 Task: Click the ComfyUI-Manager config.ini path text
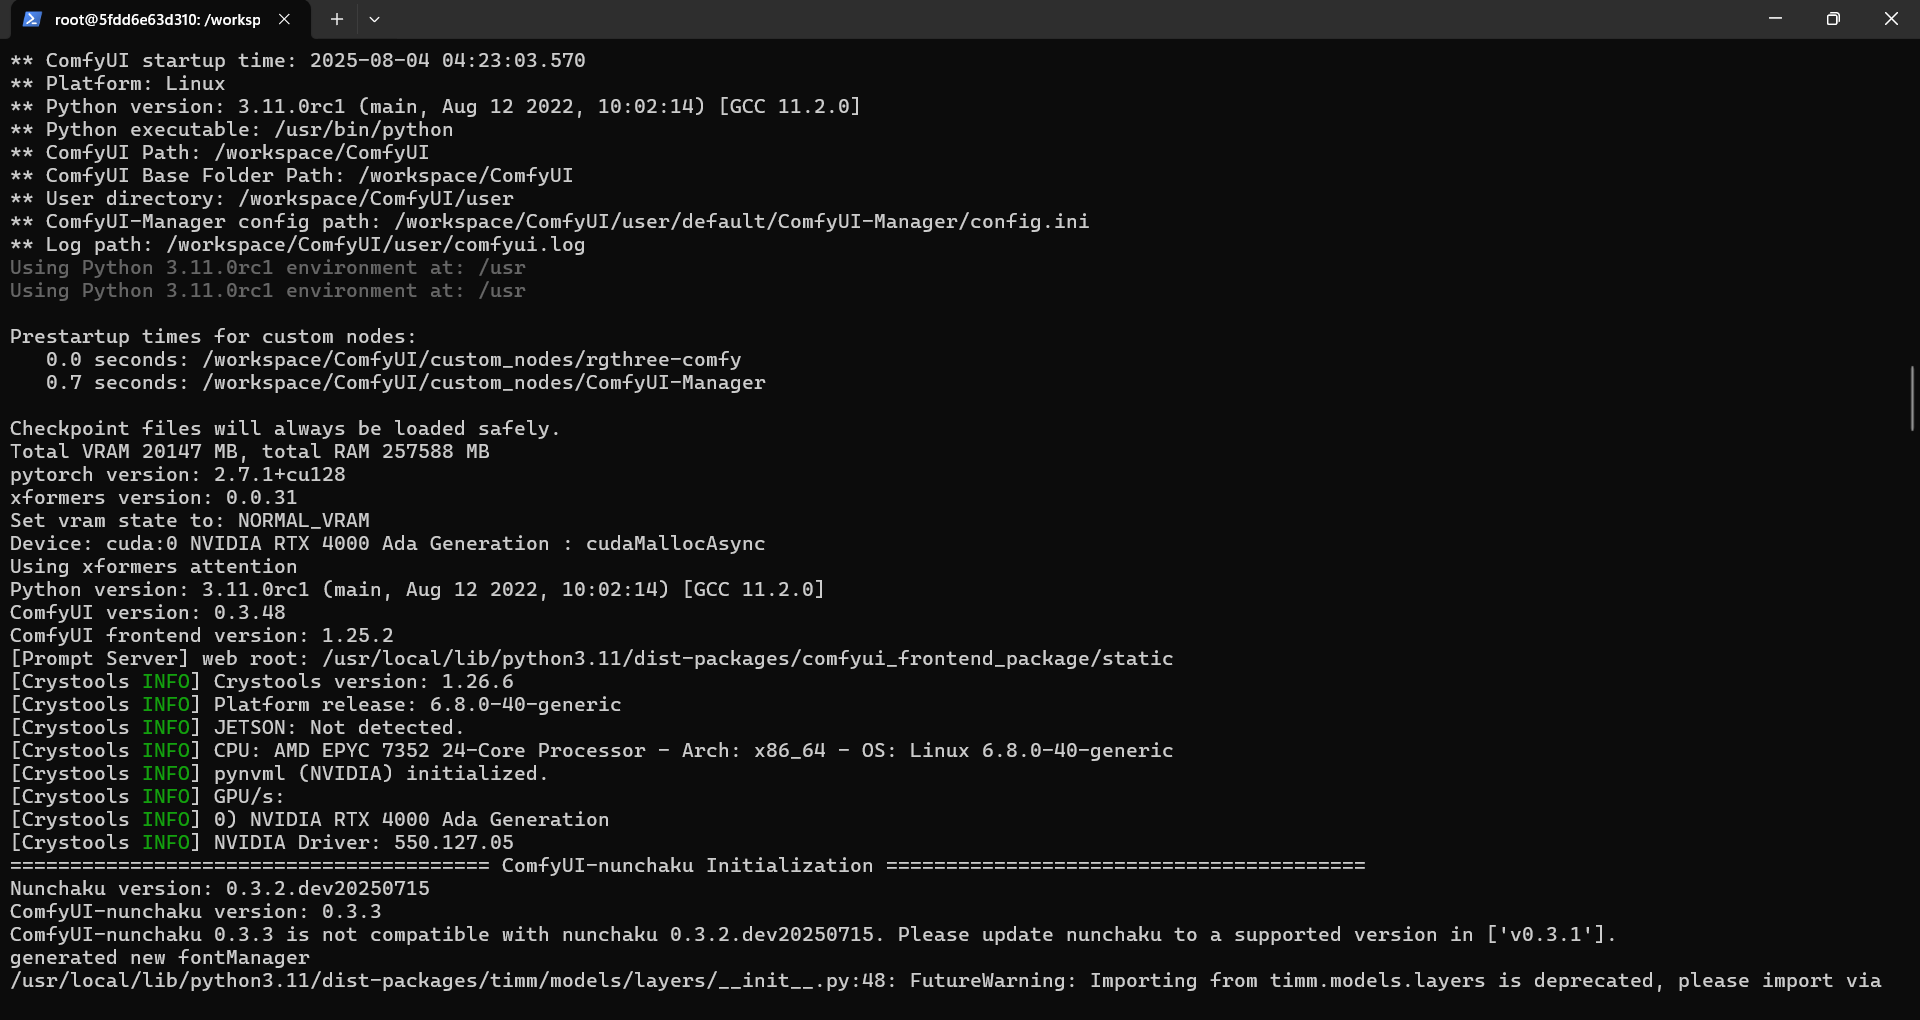click(x=741, y=221)
